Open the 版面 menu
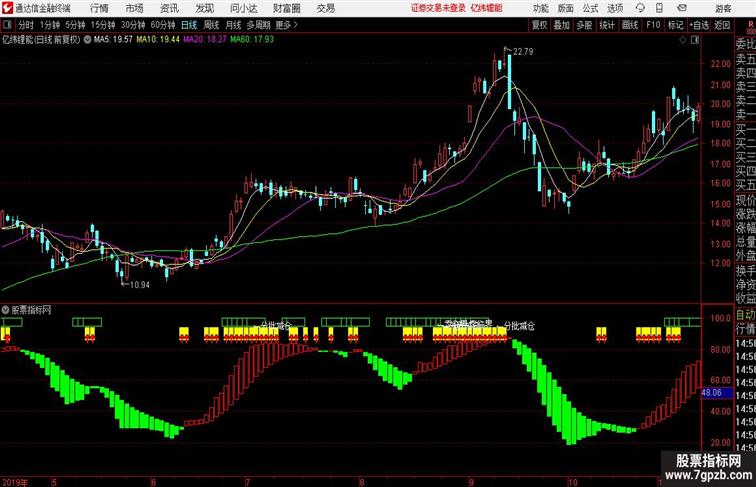Viewport: 756px width, 487px height. [x=566, y=8]
